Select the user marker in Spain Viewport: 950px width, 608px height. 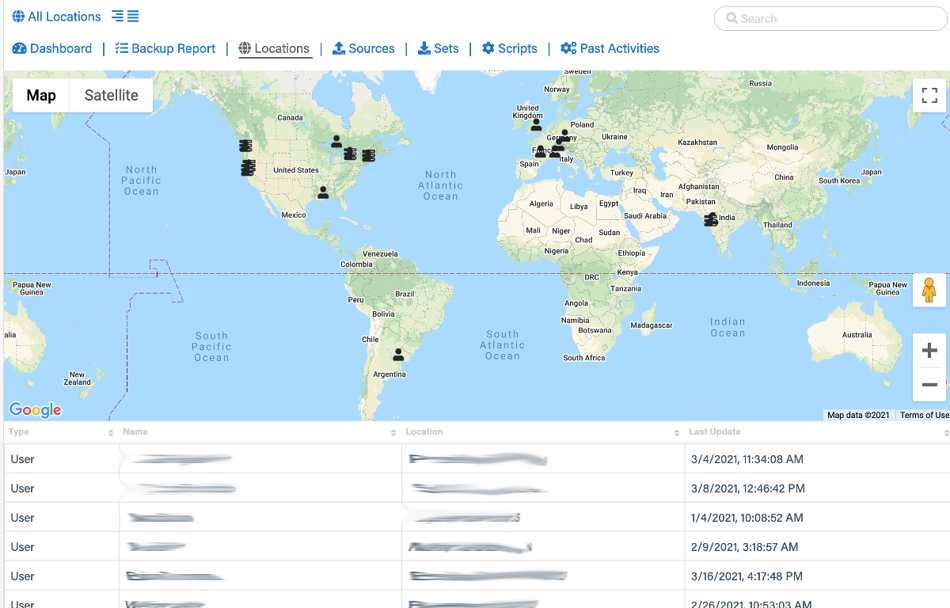click(x=540, y=151)
